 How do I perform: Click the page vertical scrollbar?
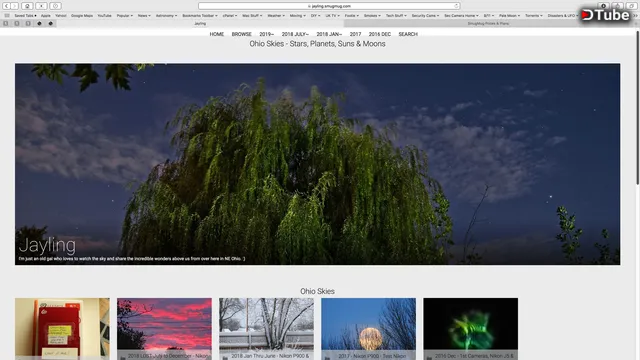tap(638, 108)
